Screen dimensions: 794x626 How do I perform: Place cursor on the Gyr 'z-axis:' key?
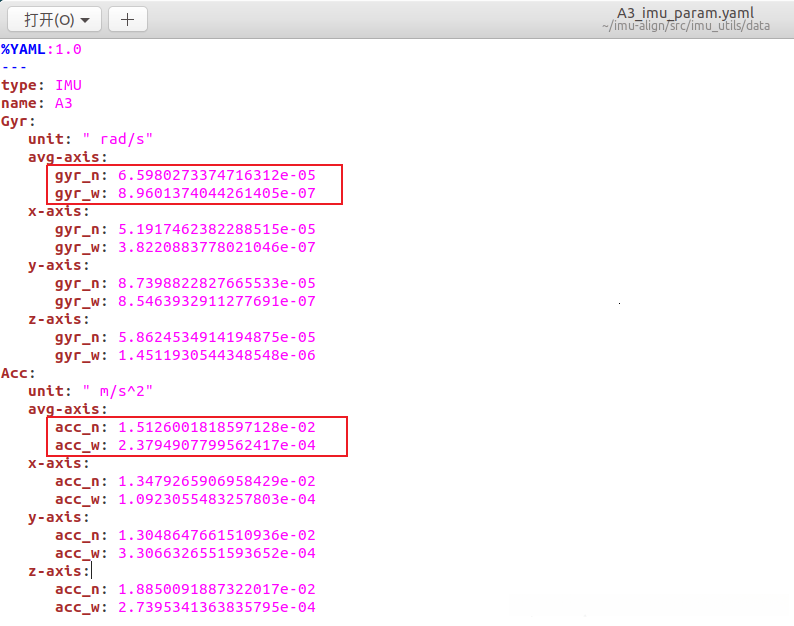click(59, 320)
